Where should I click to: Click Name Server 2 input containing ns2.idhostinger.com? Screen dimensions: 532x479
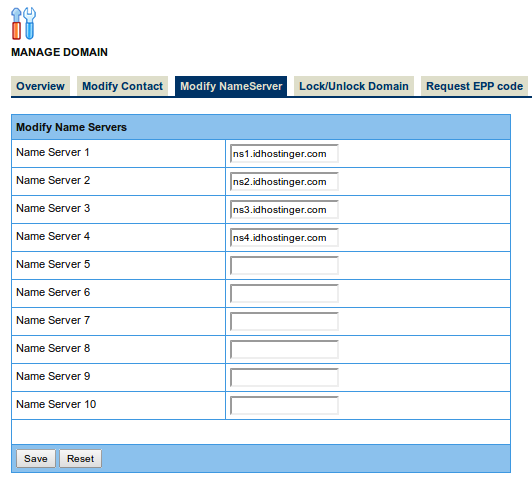tap(284, 181)
